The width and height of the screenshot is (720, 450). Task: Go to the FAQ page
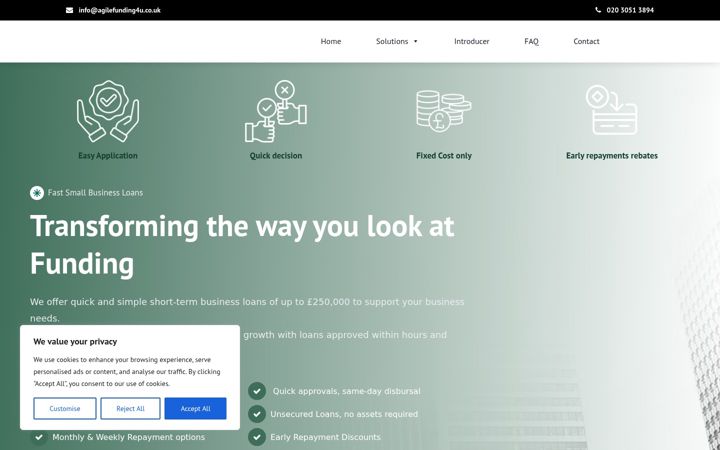coord(531,41)
